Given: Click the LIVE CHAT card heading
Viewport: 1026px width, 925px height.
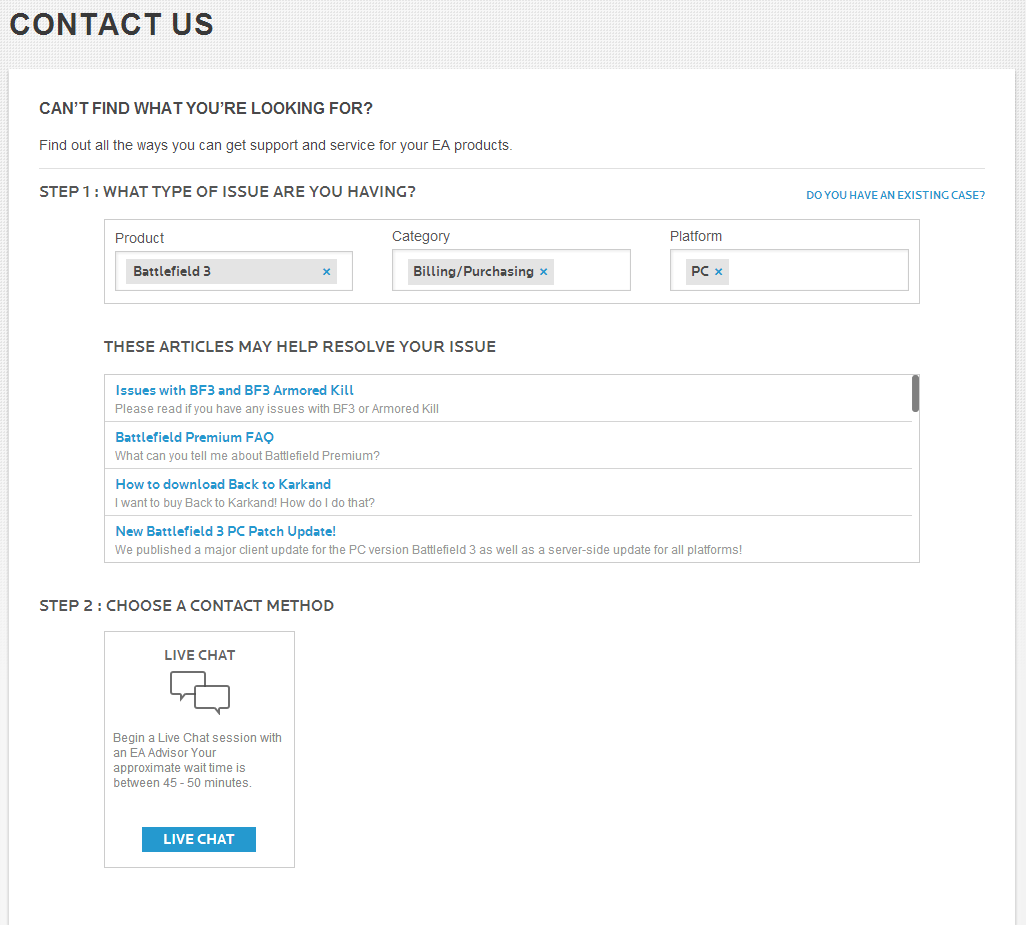Looking at the screenshot, I should click(200, 655).
